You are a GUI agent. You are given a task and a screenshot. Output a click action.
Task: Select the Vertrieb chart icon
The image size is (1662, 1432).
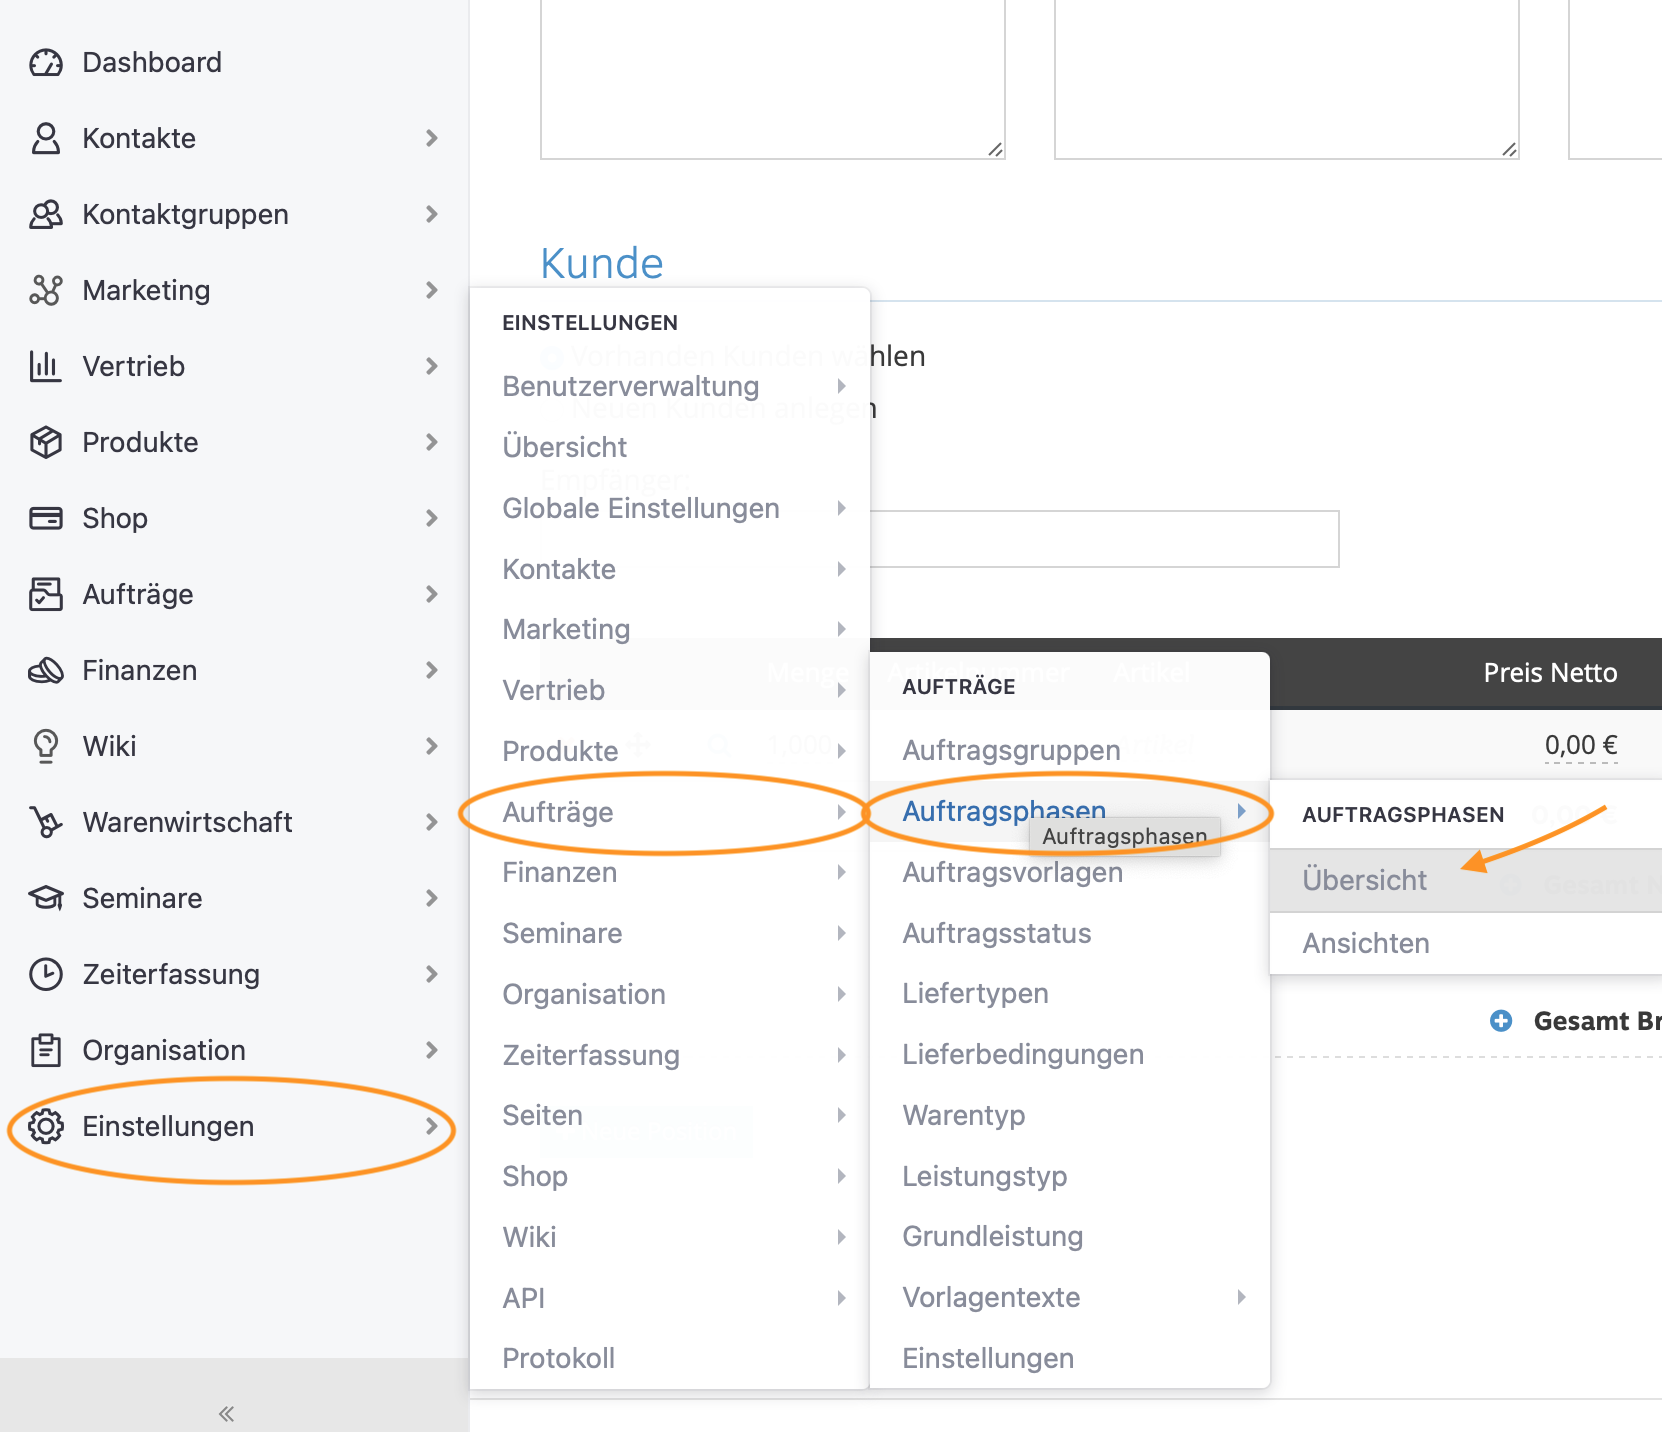pyautogui.click(x=45, y=366)
